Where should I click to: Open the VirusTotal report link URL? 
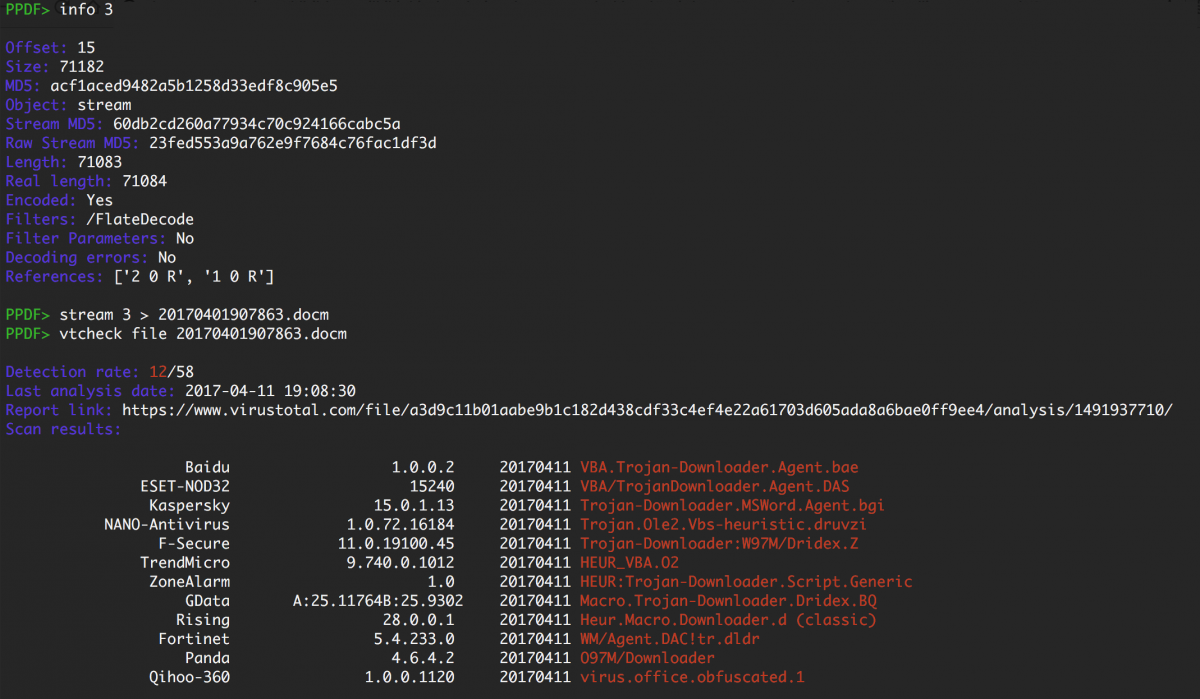point(647,410)
